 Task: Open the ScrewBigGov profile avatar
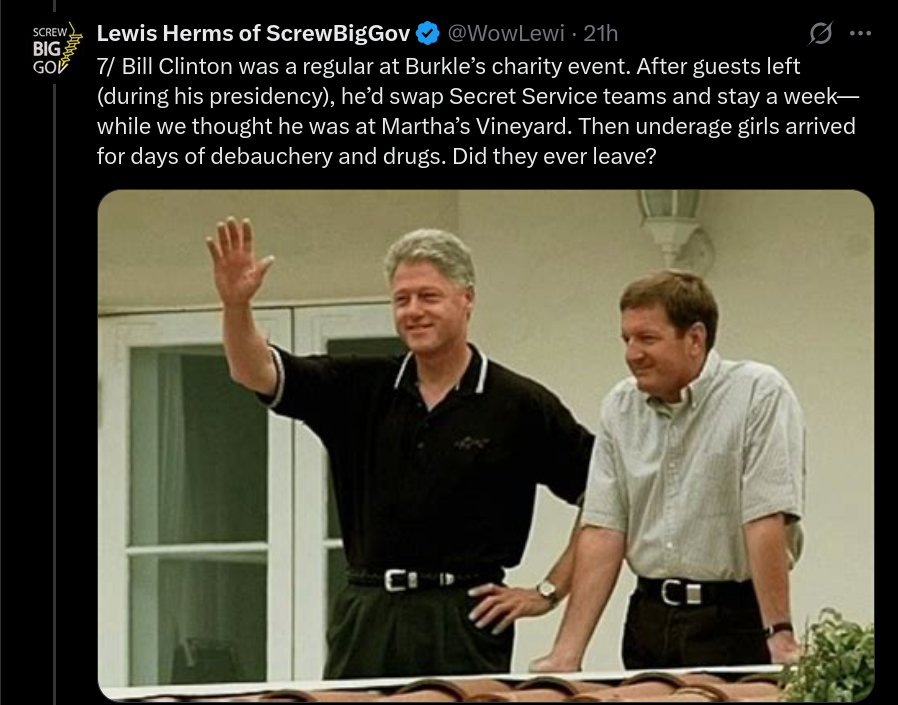point(54,49)
